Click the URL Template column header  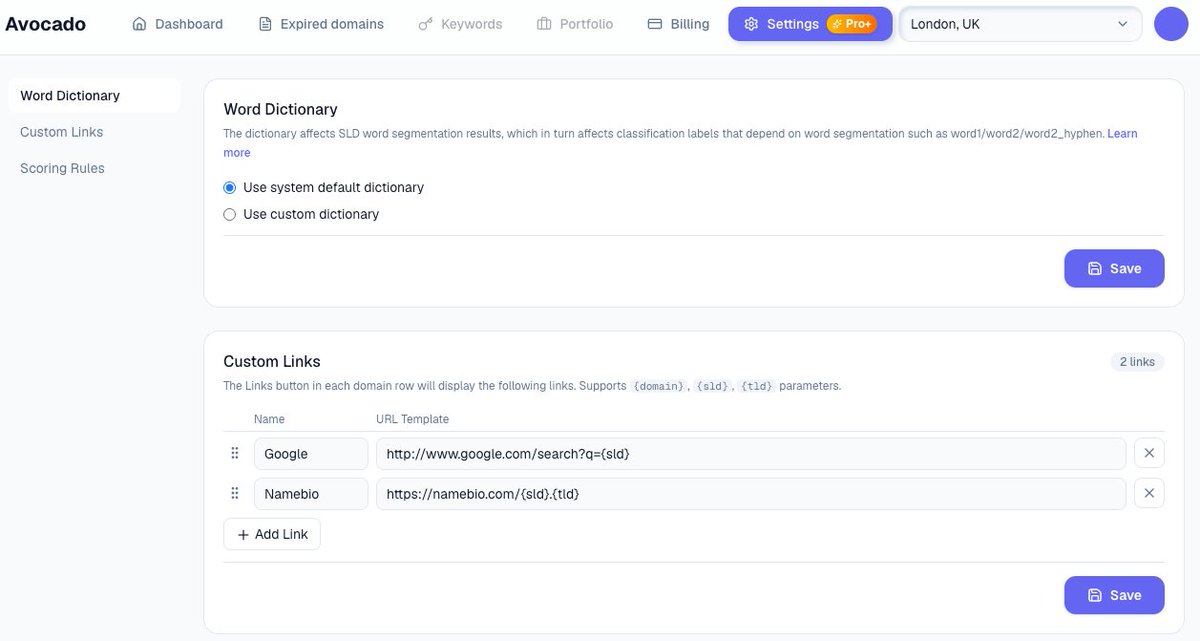pyautogui.click(x=412, y=419)
